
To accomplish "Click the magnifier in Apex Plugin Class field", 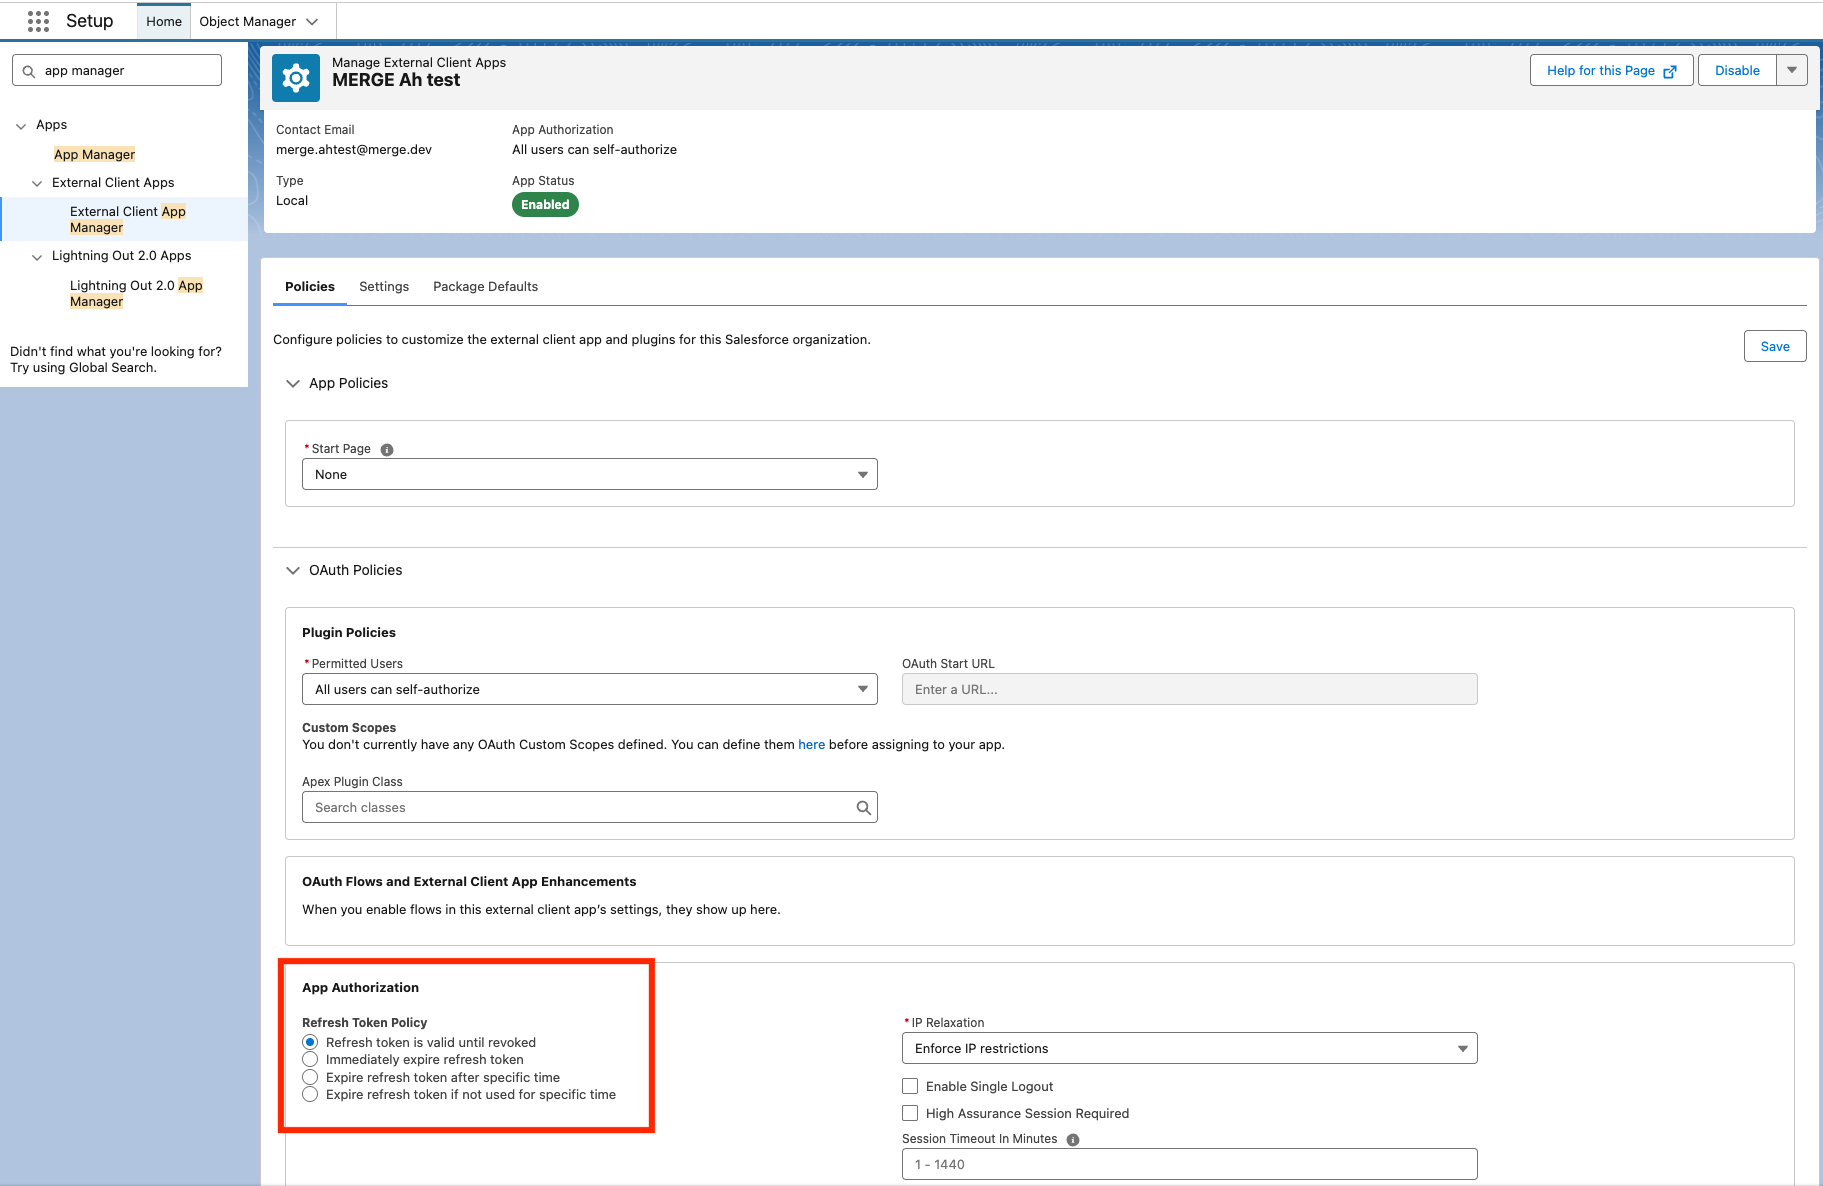I will click(864, 808).
